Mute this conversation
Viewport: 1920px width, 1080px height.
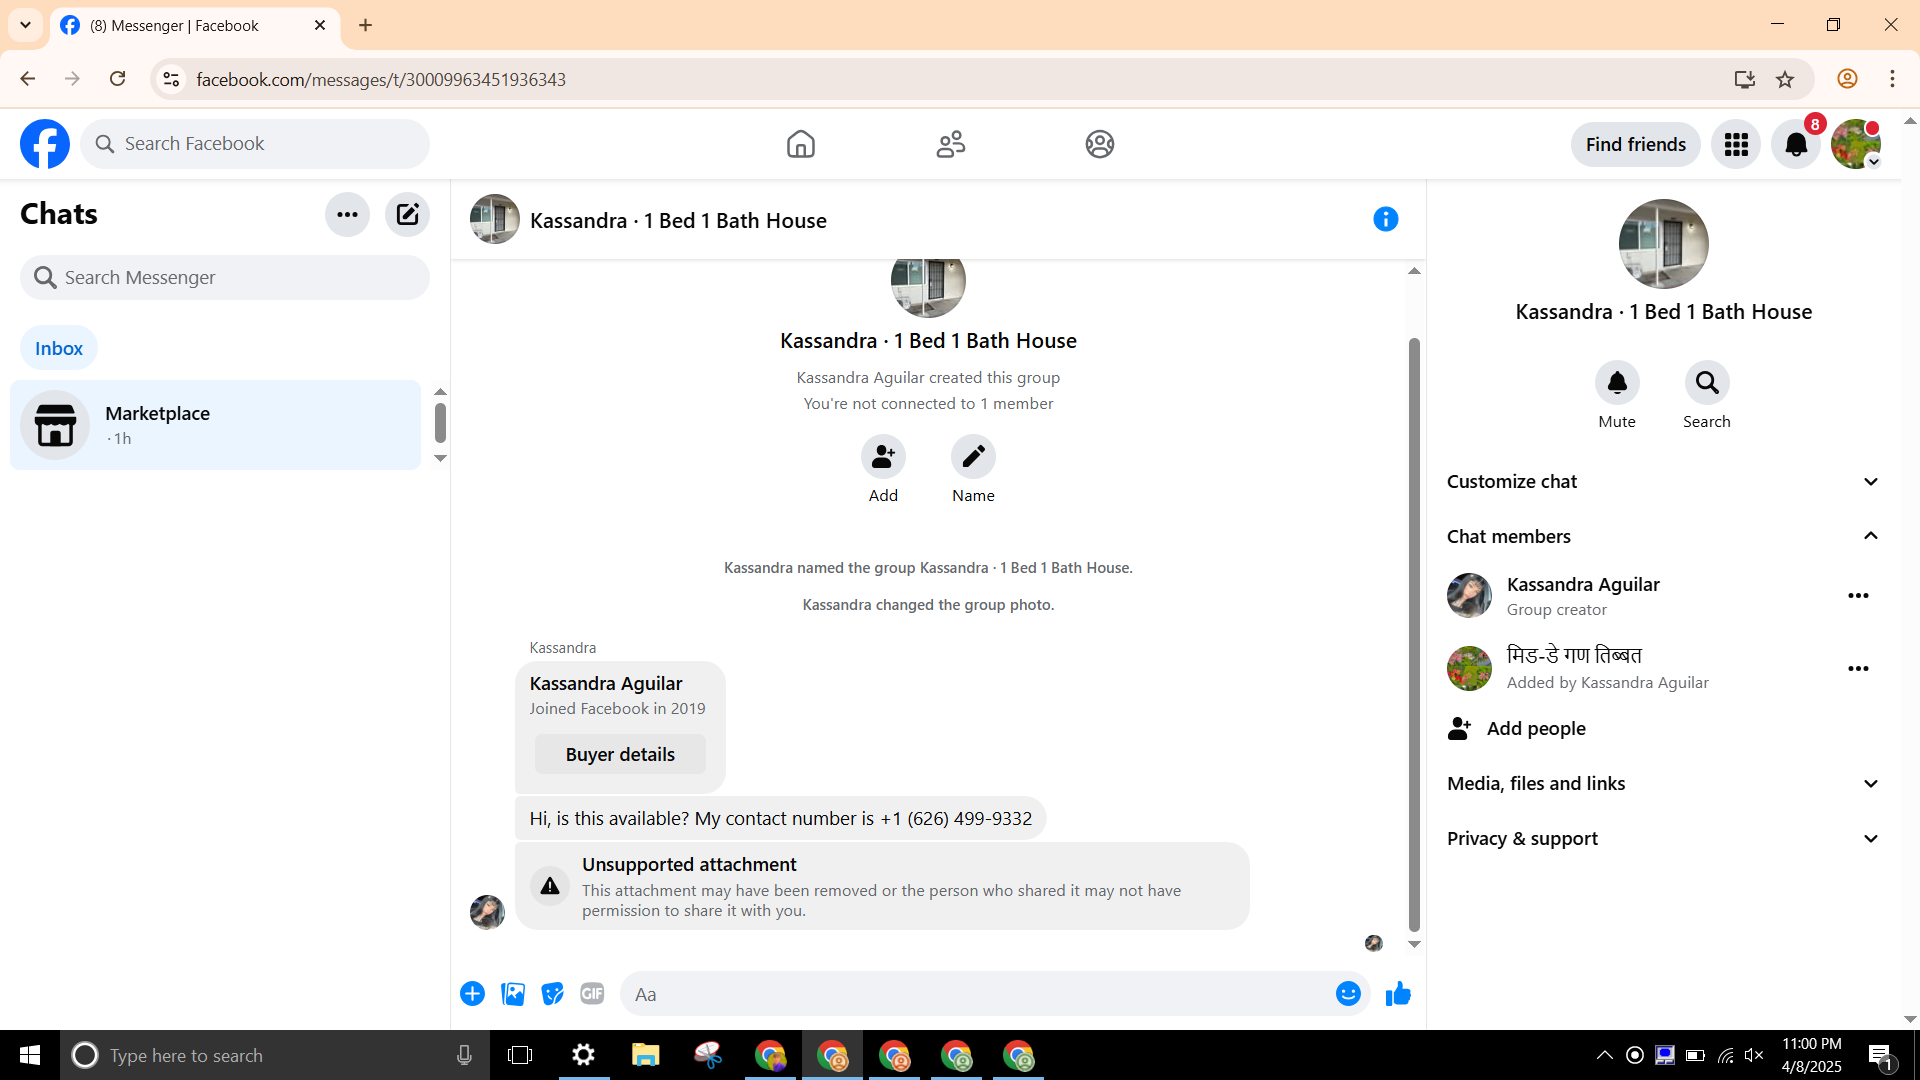(1616, 383)
